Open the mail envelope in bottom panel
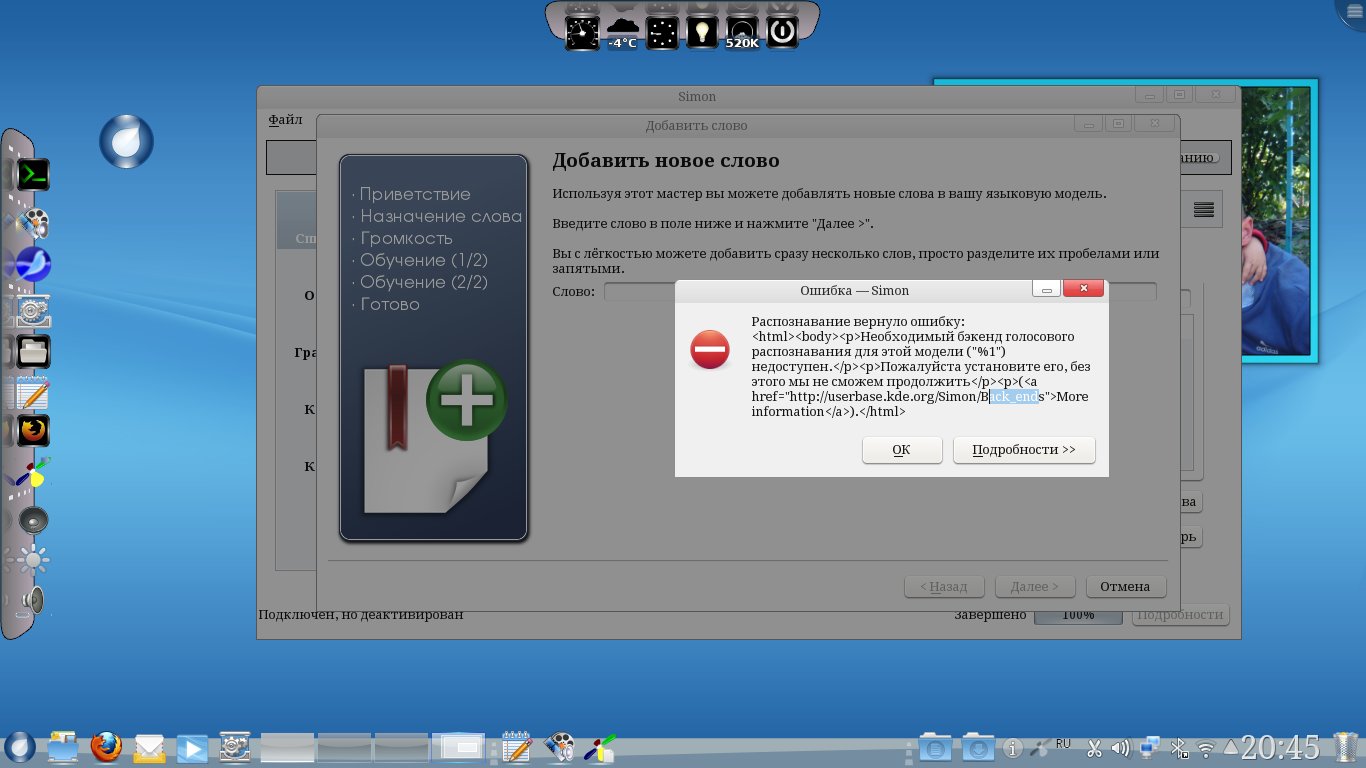This screenshot has height=768, width=1366. tap(149, 747)
